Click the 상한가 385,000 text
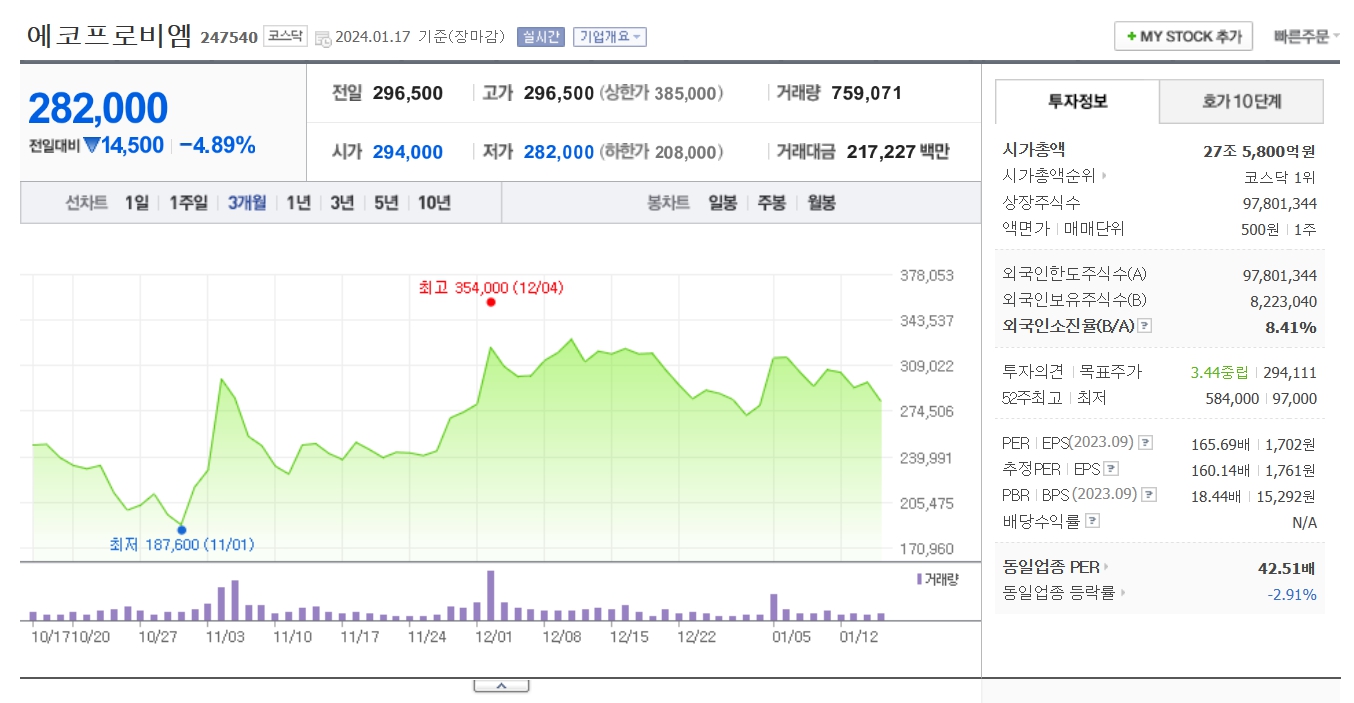 click(661, 93)
